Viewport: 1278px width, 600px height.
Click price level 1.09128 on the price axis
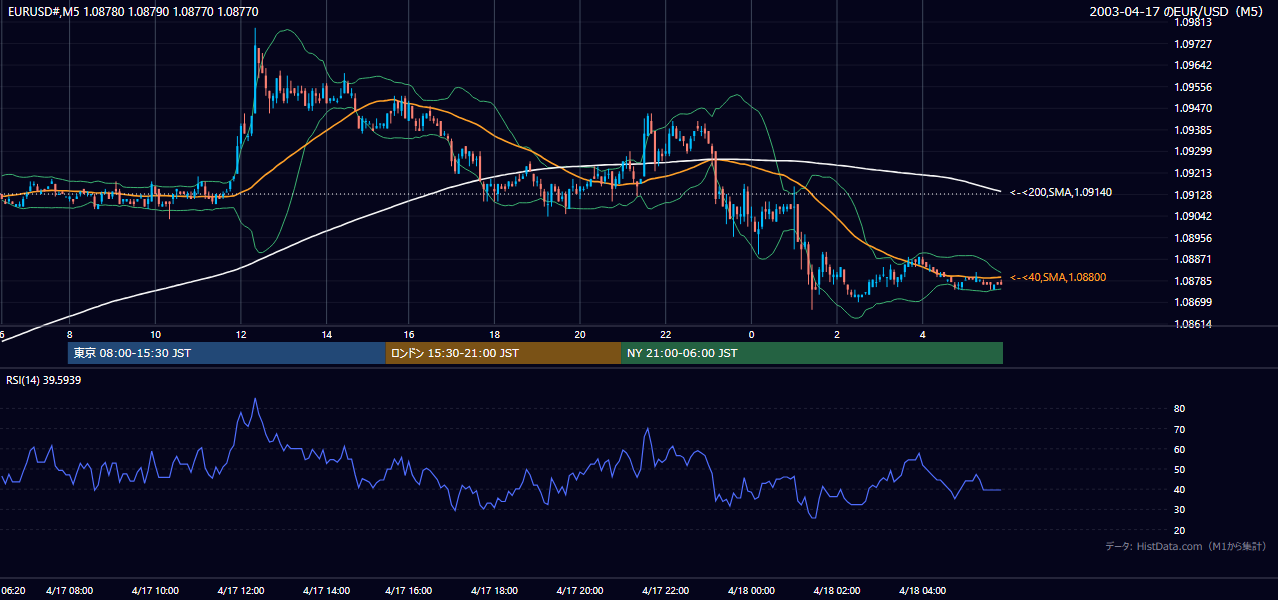1195,195
